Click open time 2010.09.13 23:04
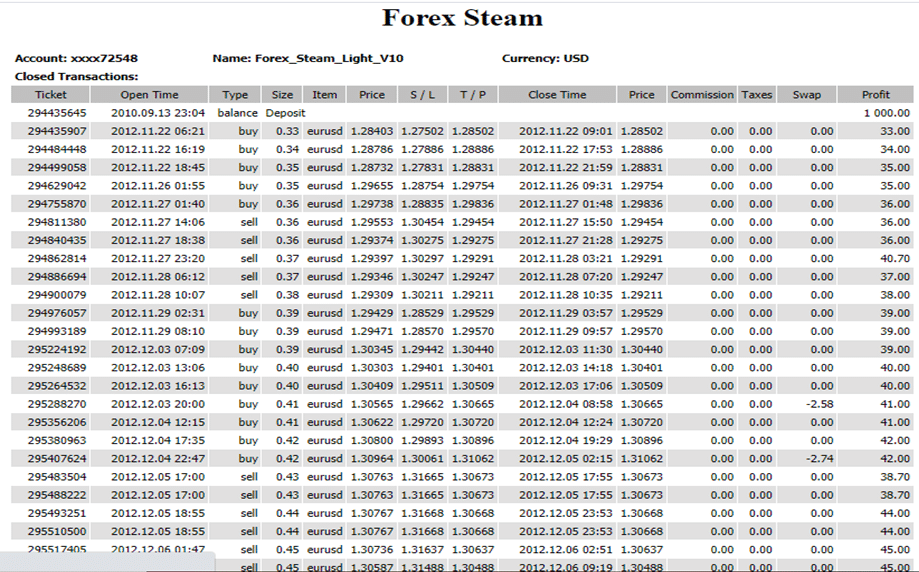 (x=158, y=113)
